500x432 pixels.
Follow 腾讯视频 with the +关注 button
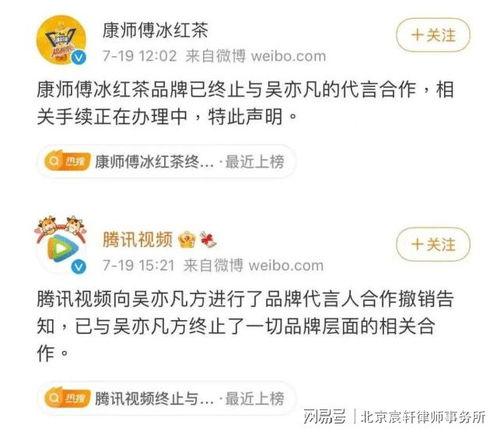[433, 245]
